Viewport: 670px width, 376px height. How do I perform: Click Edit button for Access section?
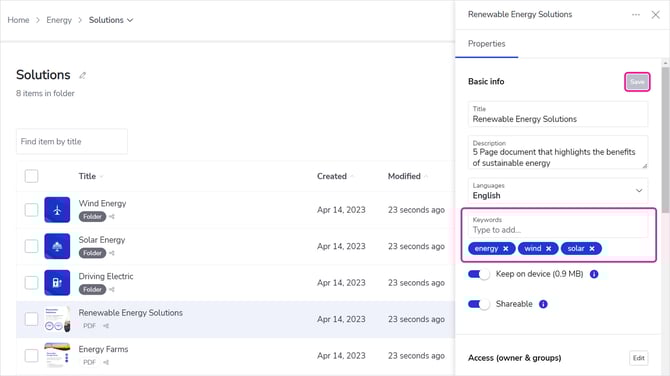(638, 358)
